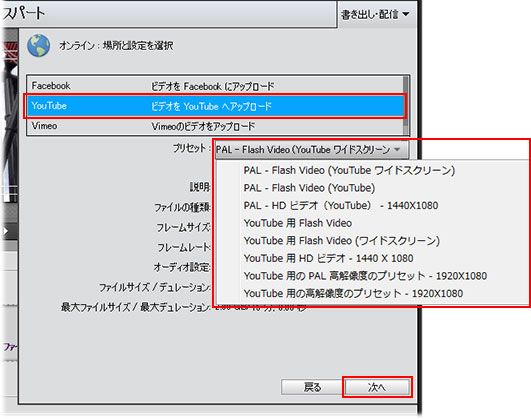The height and width of the screenshot is (419, 531).
Task: Click the globe online icon
Action: tap(39, 45)
